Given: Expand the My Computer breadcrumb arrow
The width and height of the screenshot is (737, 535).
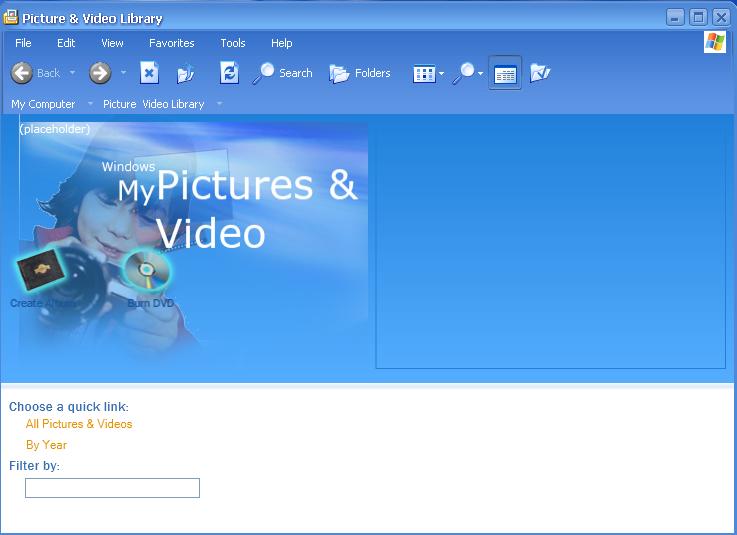Looking at the screenshot, I should point(90,103).
